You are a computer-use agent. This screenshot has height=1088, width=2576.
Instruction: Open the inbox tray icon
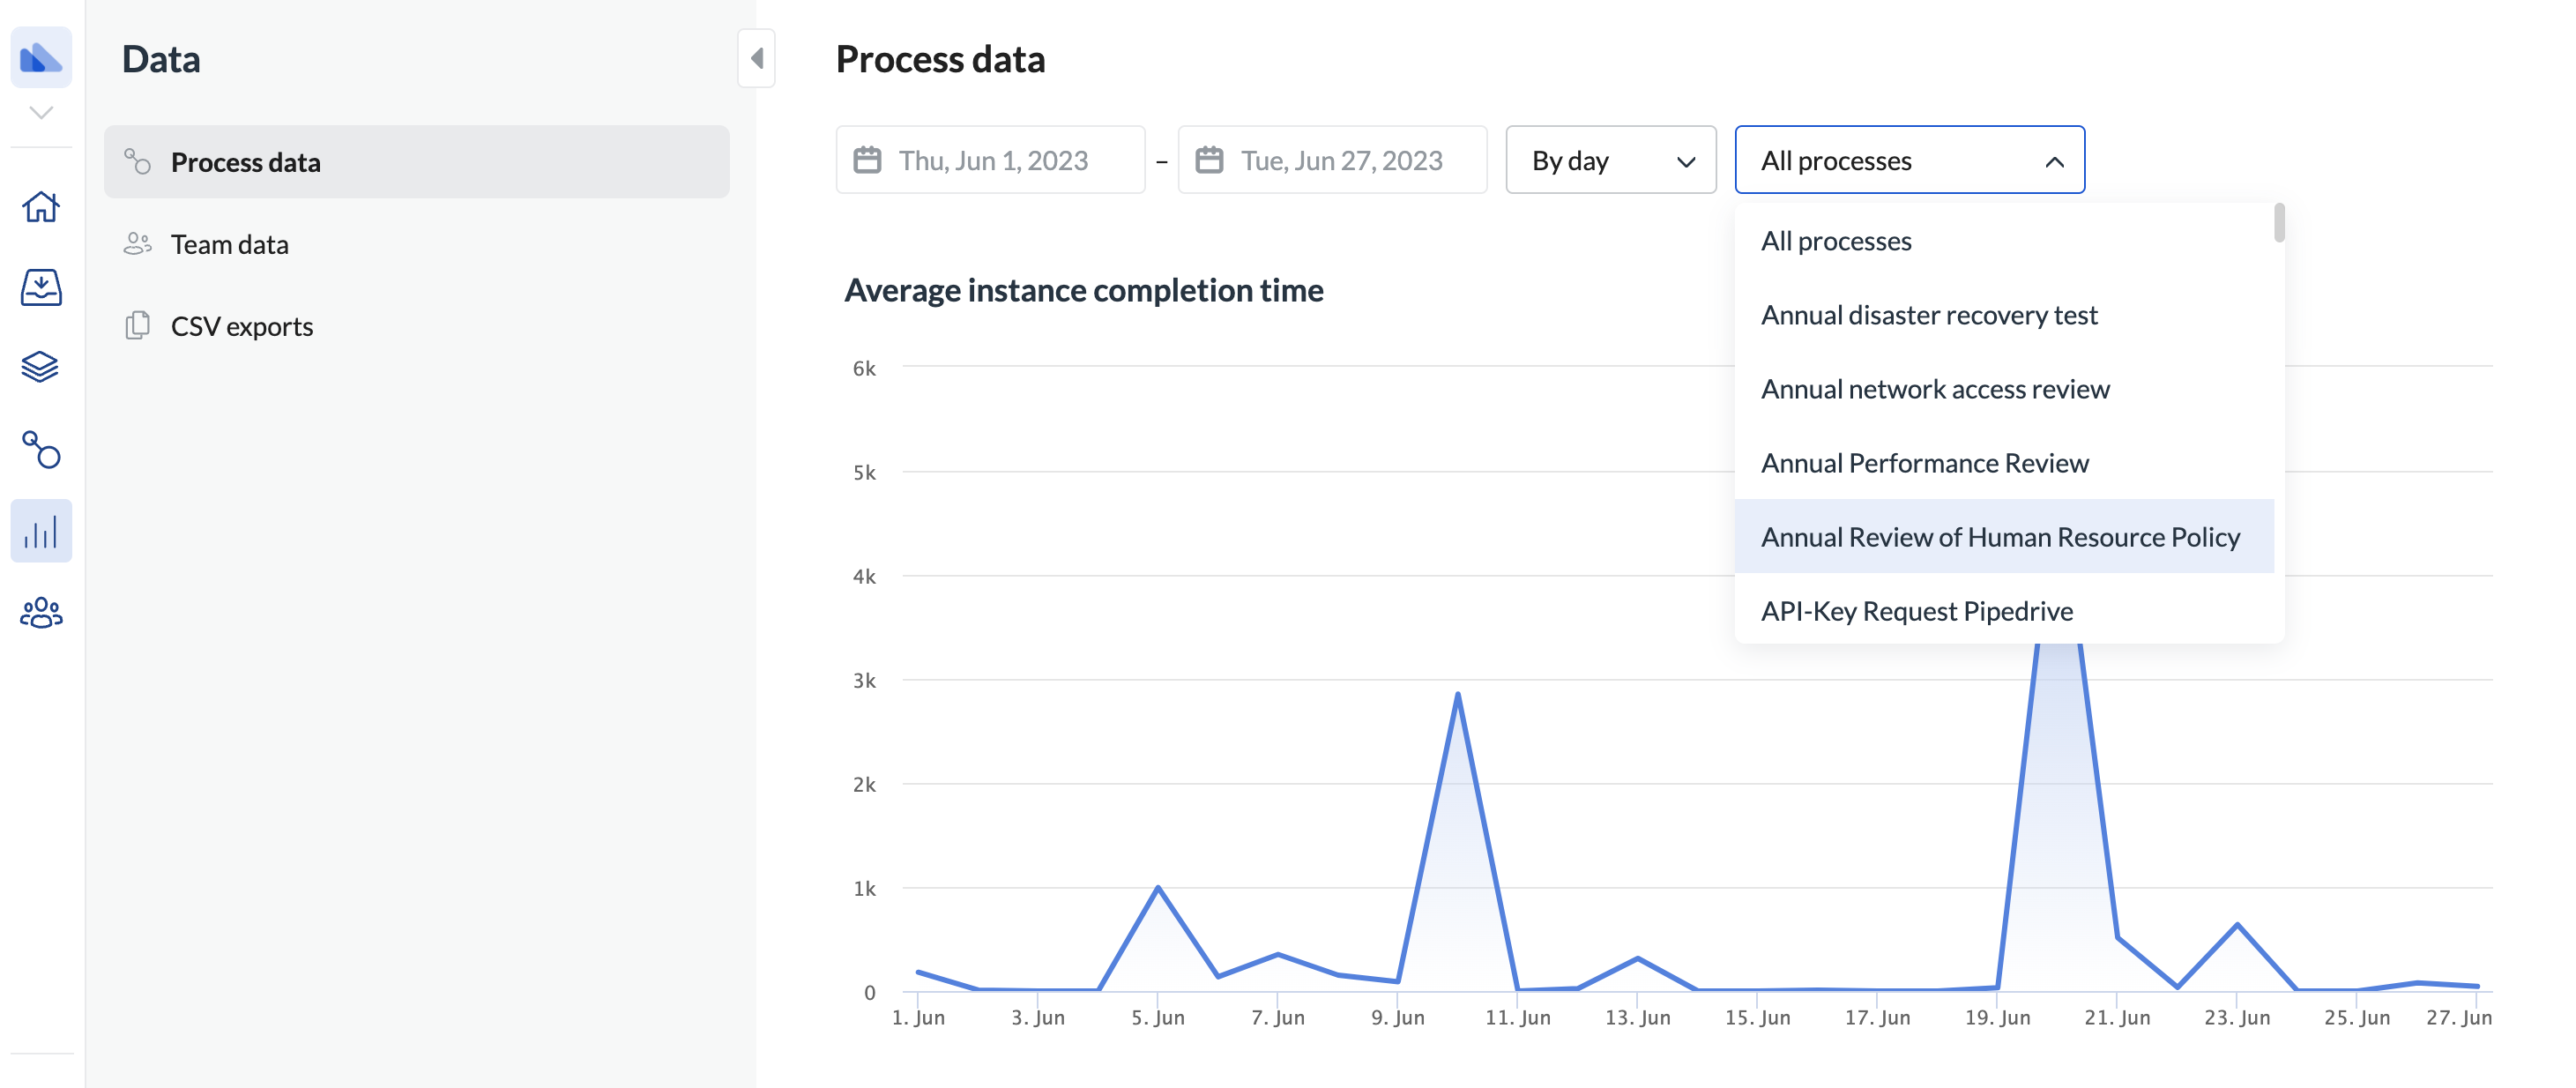point(41,287)
